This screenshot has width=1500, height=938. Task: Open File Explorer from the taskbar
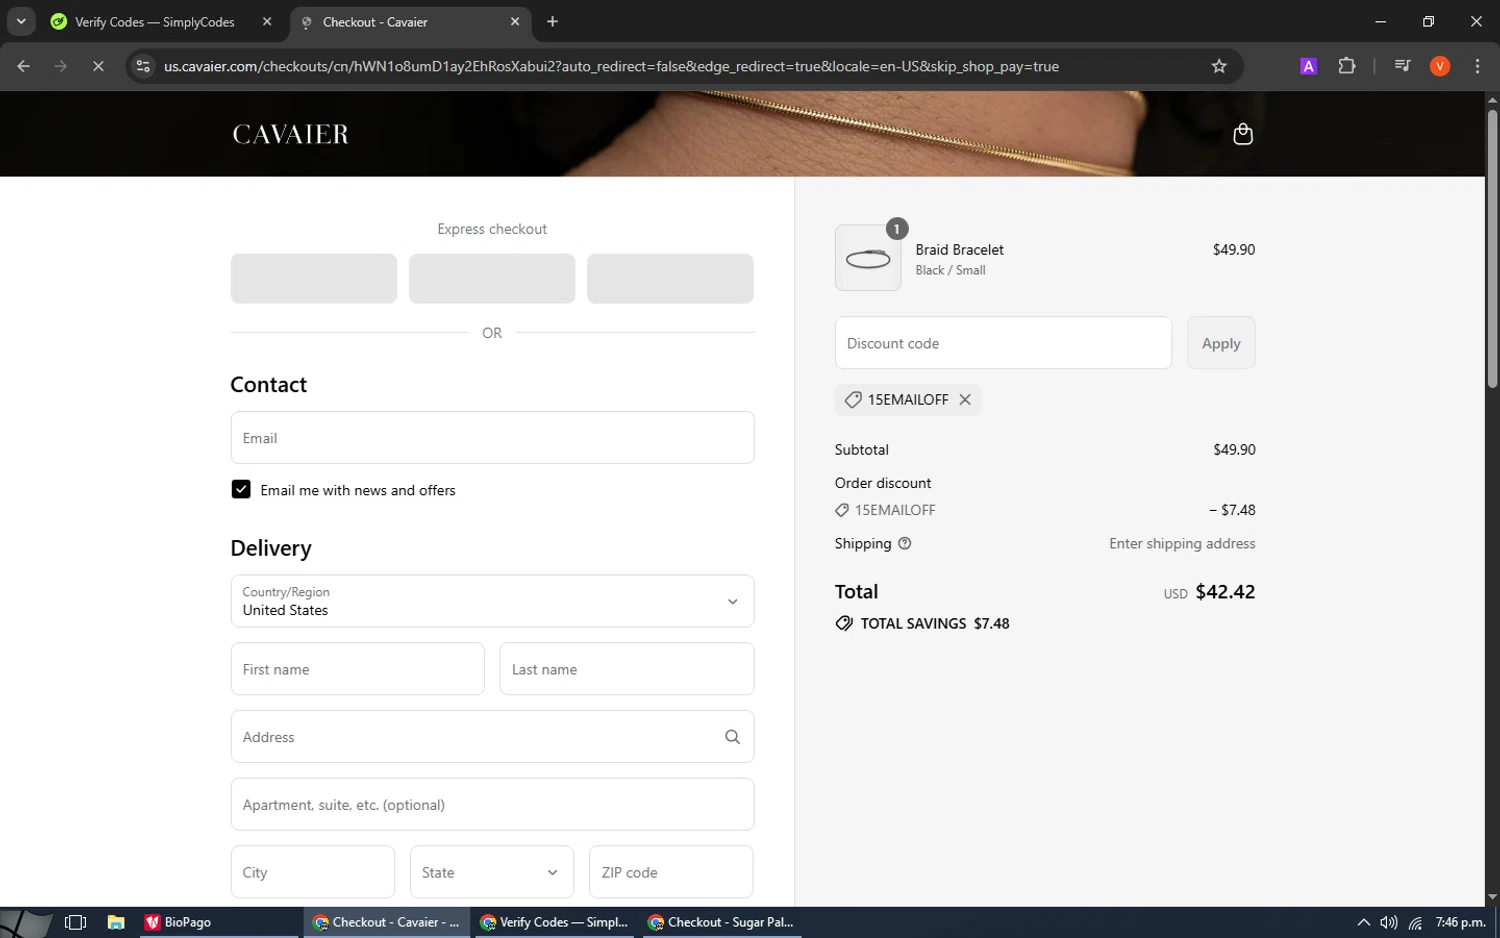(x=116, y=922)
